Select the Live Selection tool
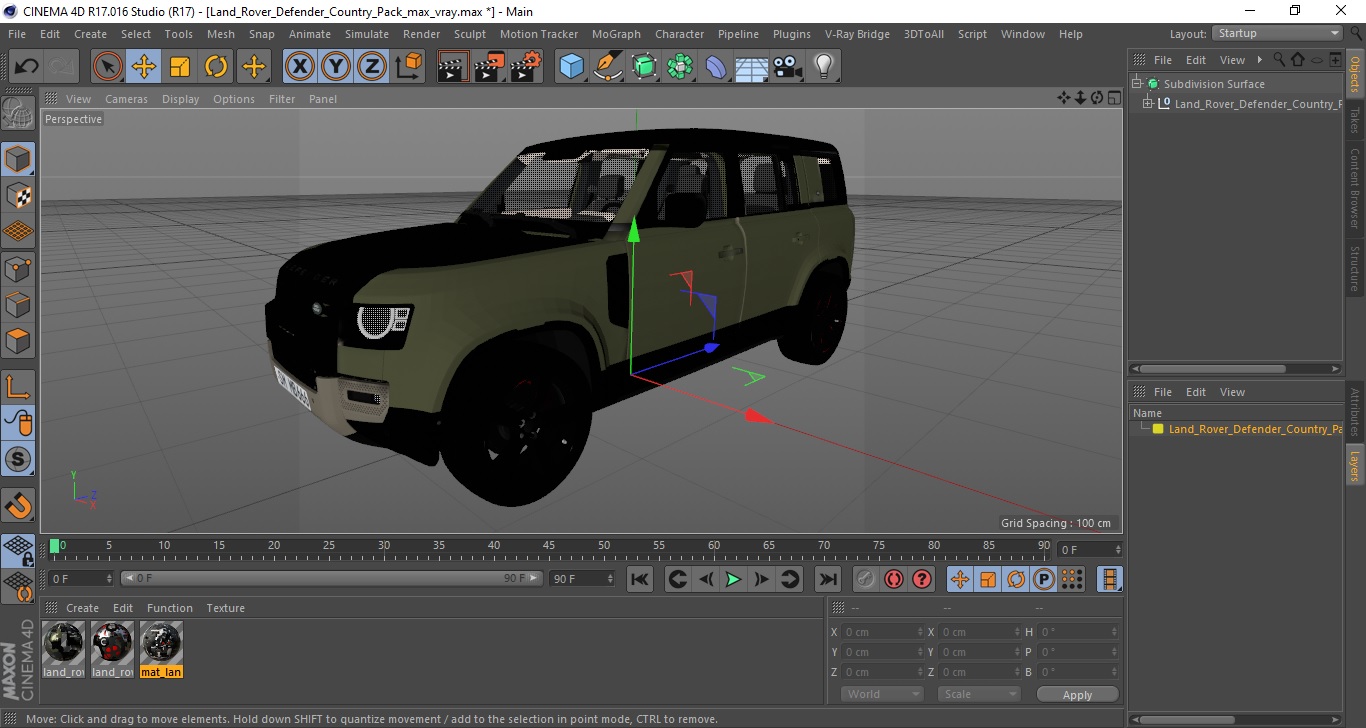This screenshot has width=1366, height=728. click(x=108, y=67)
